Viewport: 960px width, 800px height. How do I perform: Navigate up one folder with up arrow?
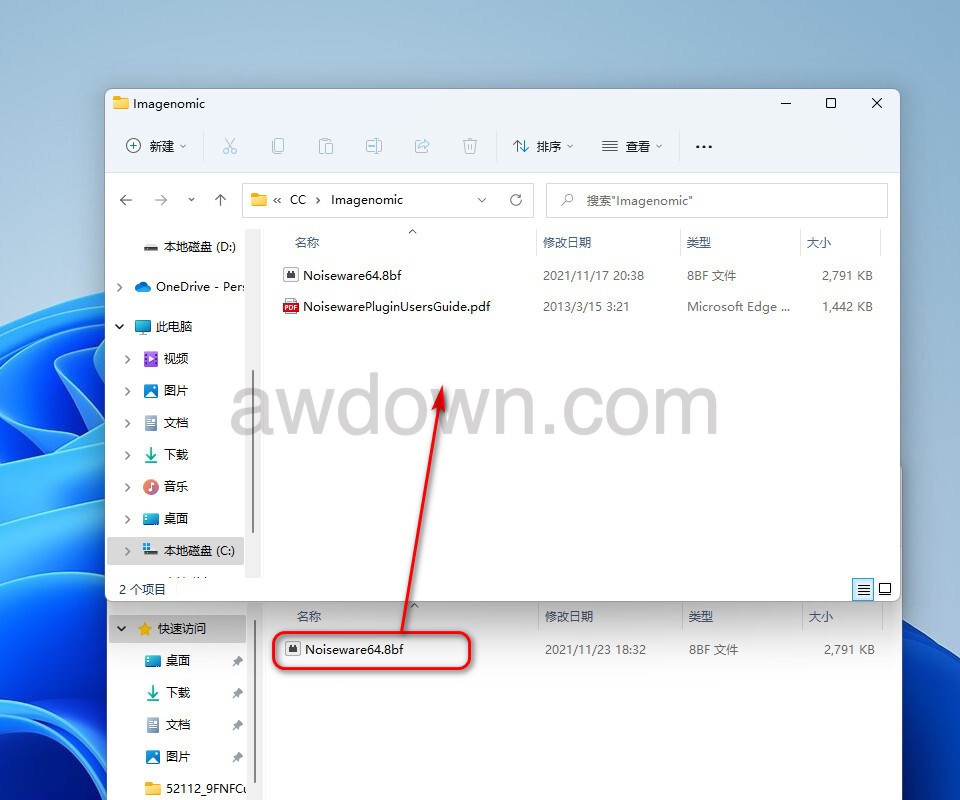pyautogui.click(x=221, y=200)
